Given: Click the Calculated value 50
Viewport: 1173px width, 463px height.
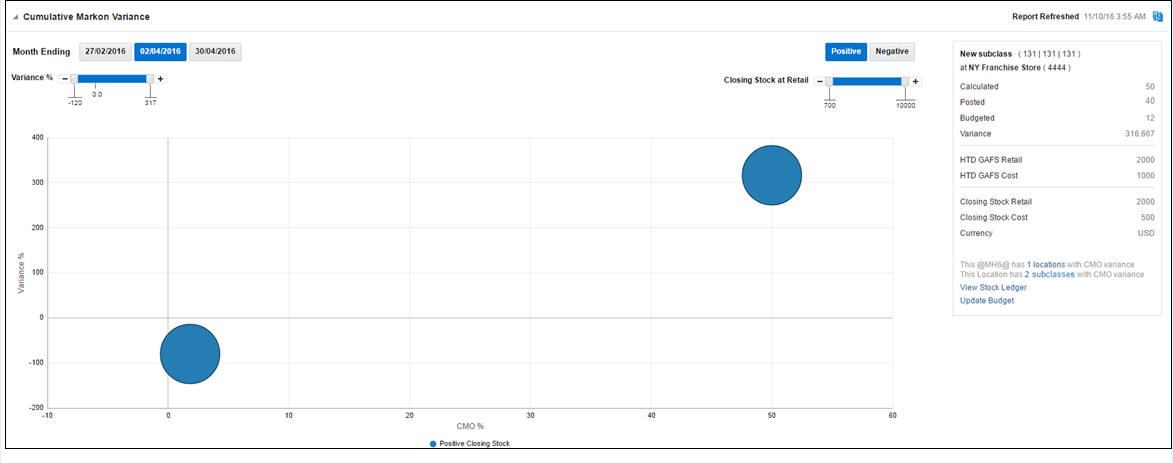Looking at the screenshot, I should (1151, 87).
